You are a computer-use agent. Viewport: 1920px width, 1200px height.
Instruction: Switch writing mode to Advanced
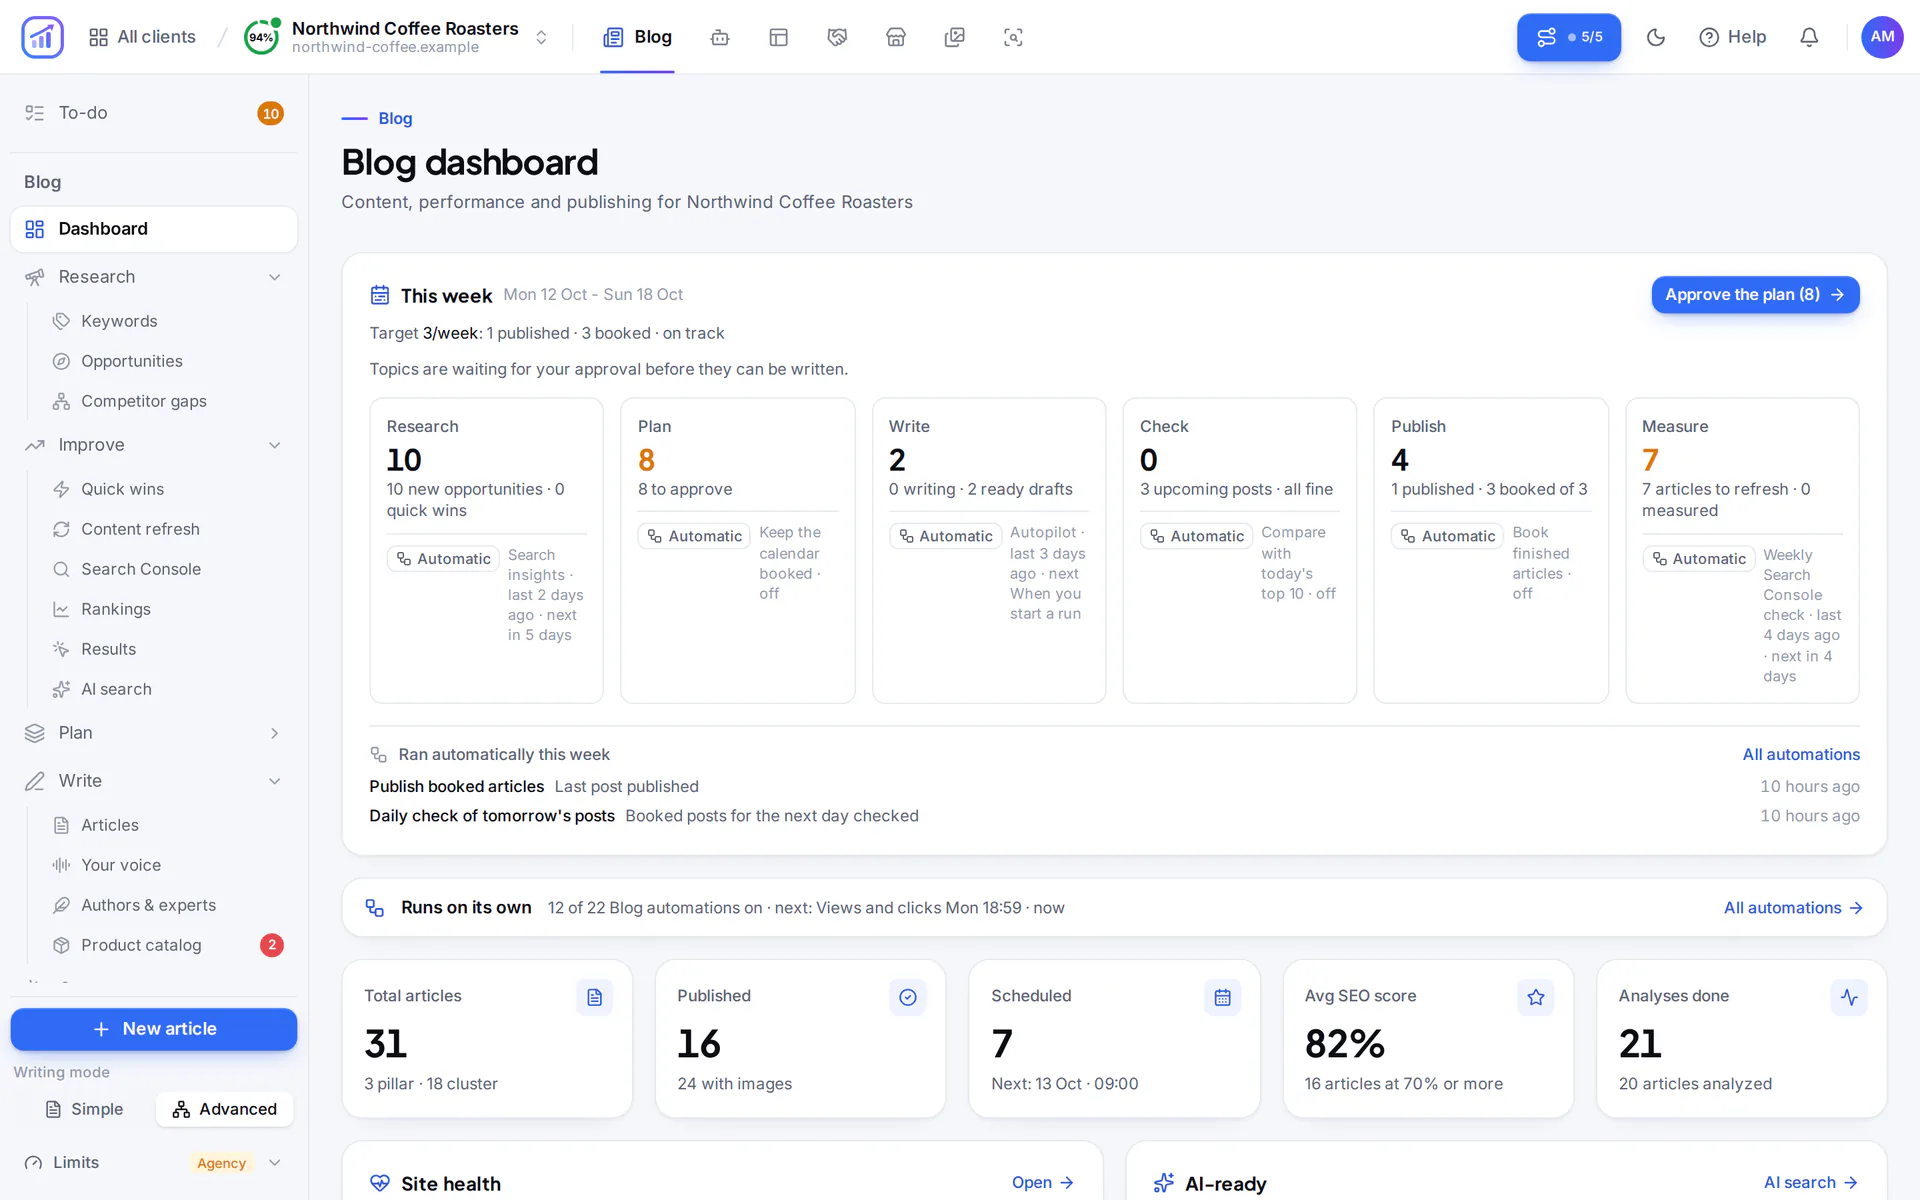225,1109
